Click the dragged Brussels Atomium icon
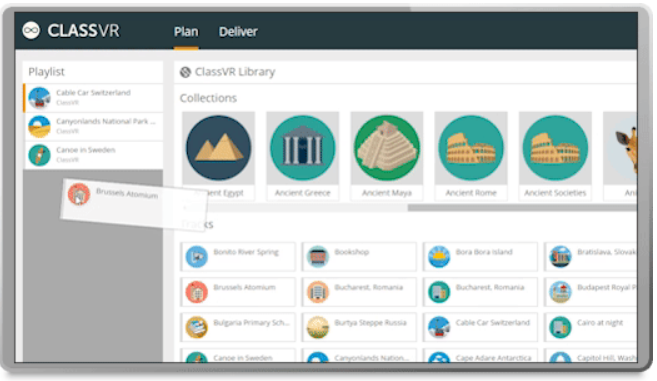657x381 pixels. (79, 194)
